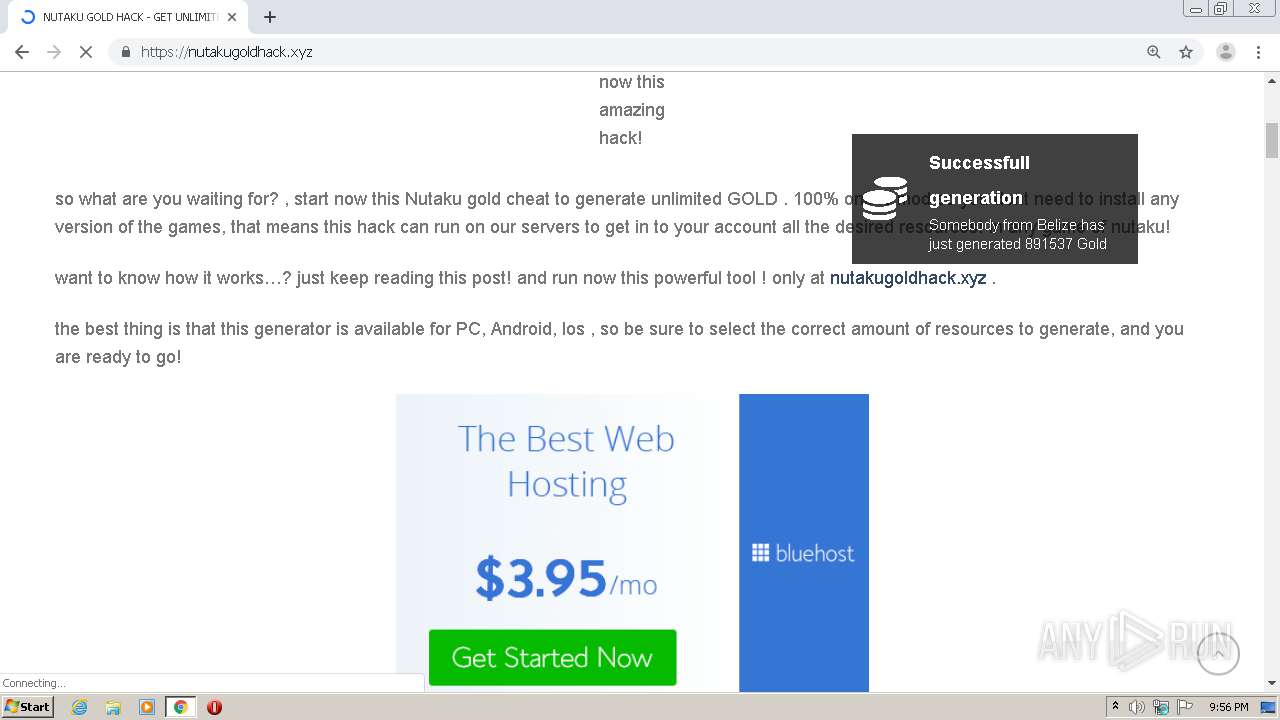This screenshot has height=720, width=1280.
Task: Minimize the Chrome window
Action: click(x=1196, y=9)
